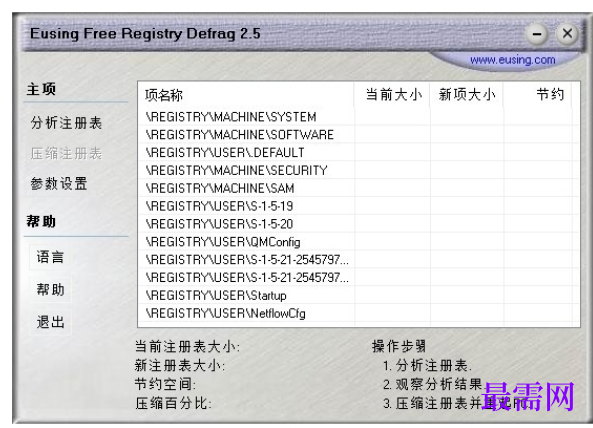Click step 1. 分析注册表 in 操作步骤
The width and height of the screenshot is (593, 428).
(x=427, y=366)
